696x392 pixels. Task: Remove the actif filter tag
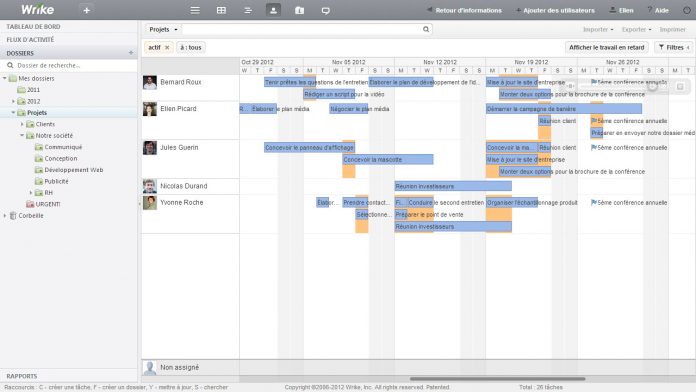pyautogui.click(x=167, y=48)
